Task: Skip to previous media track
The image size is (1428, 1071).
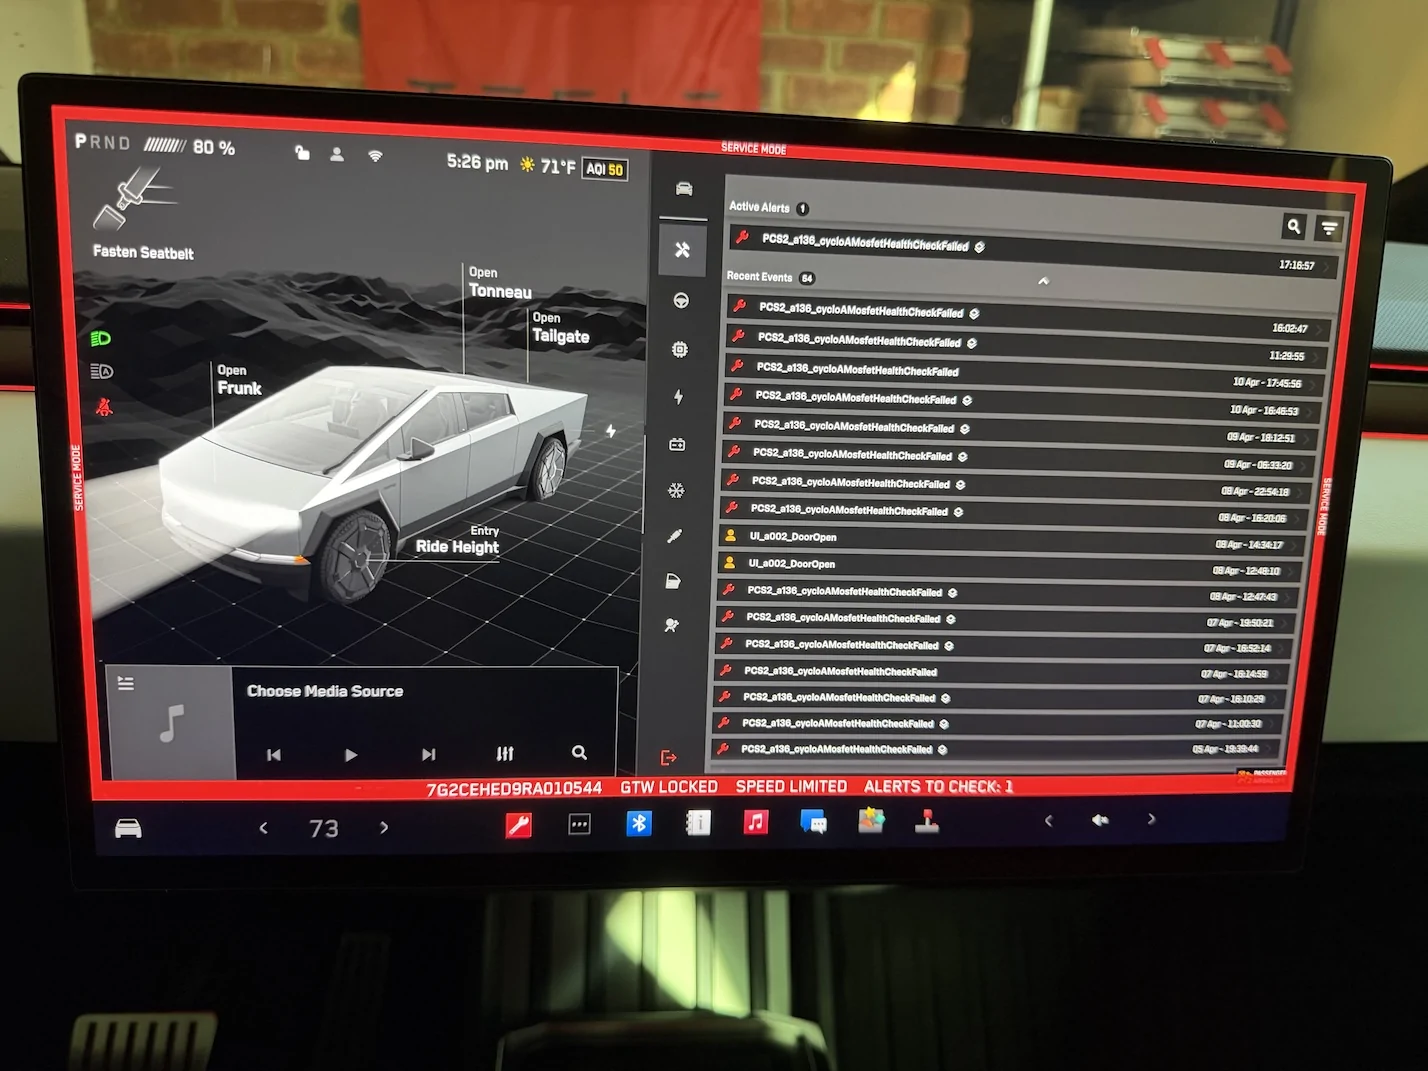Action: coord(274,755)
